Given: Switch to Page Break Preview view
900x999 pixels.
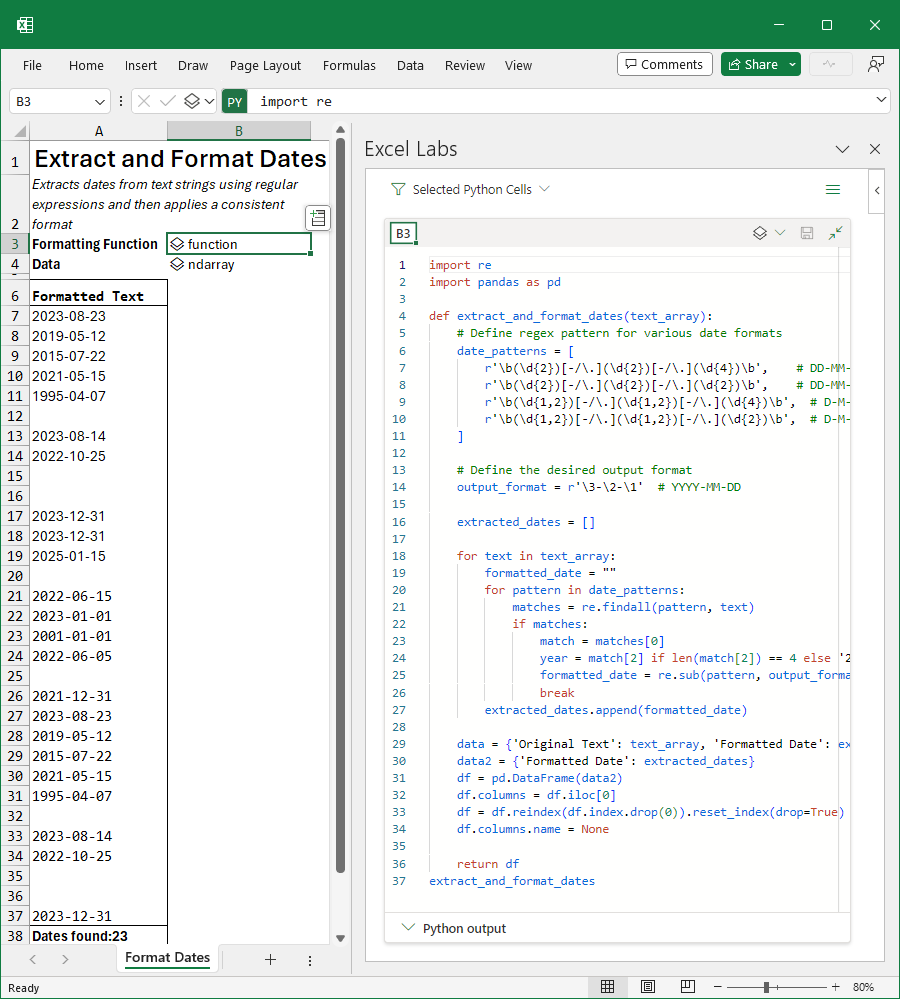Looking at the screenshot, I should coord(687,987).
